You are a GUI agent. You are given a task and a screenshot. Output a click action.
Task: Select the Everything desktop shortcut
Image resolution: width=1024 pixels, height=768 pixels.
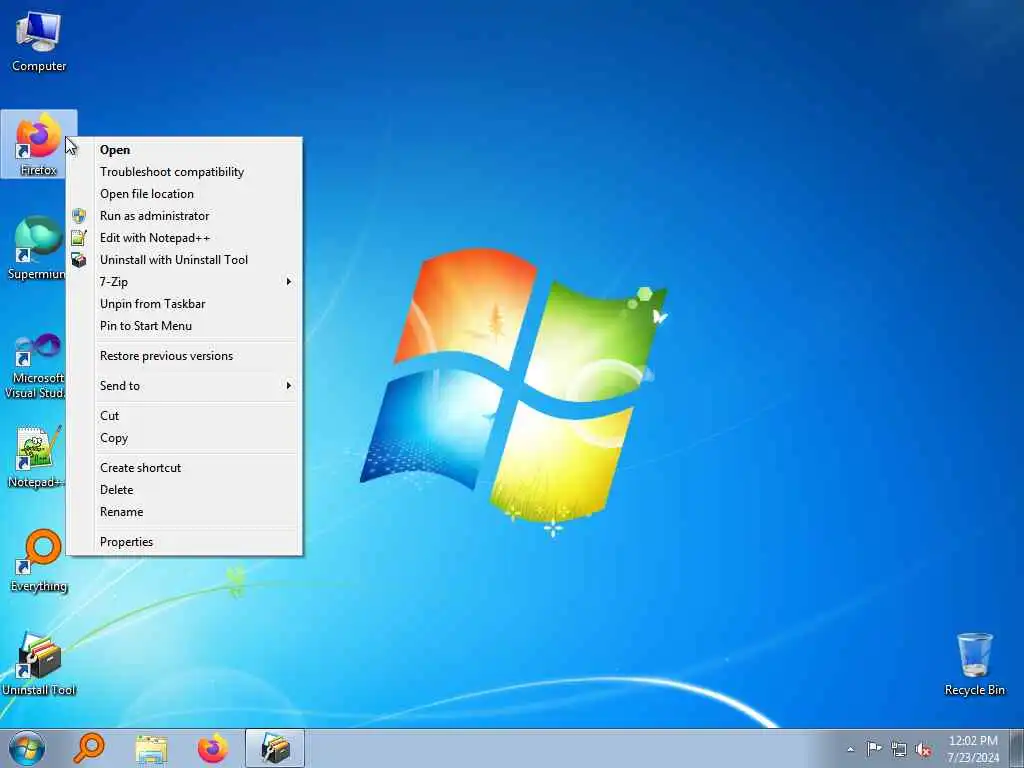[x=39, y=560]
